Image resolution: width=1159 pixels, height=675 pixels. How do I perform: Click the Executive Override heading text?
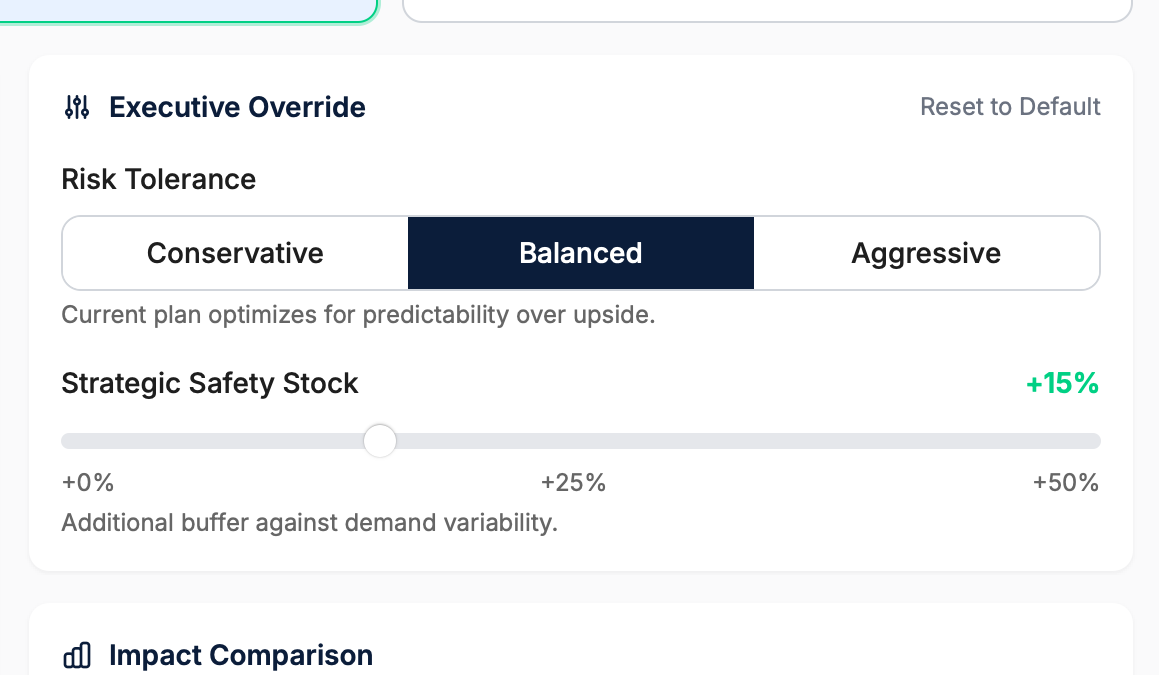click(237, 107)
